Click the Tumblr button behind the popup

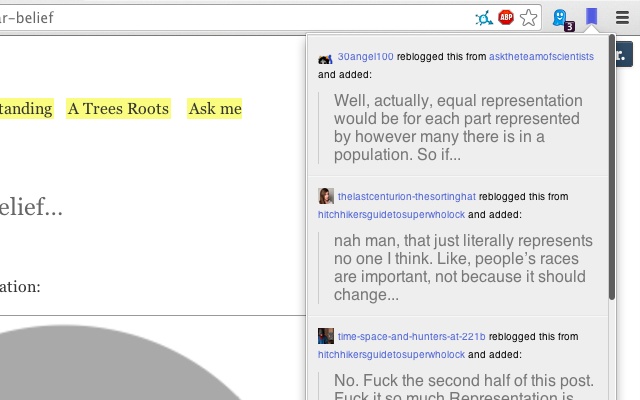624,54
